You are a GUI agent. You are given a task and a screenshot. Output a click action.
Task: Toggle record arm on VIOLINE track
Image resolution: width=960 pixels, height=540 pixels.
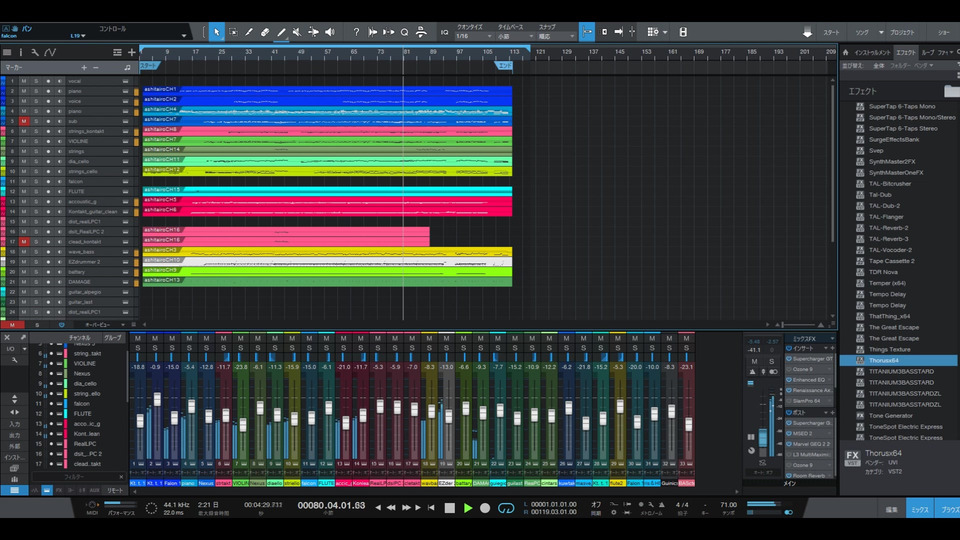click(x=47, y=141)
